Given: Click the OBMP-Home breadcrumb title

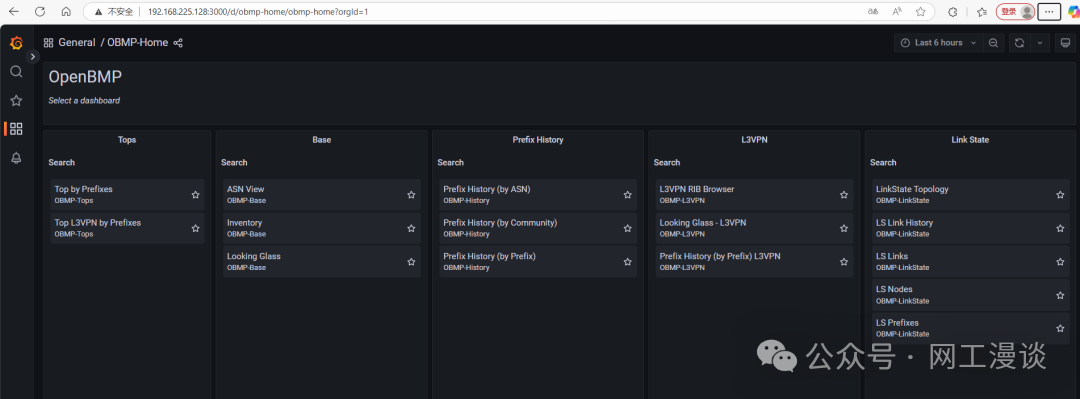Looking at the screenshot, I should coord(138,43).
